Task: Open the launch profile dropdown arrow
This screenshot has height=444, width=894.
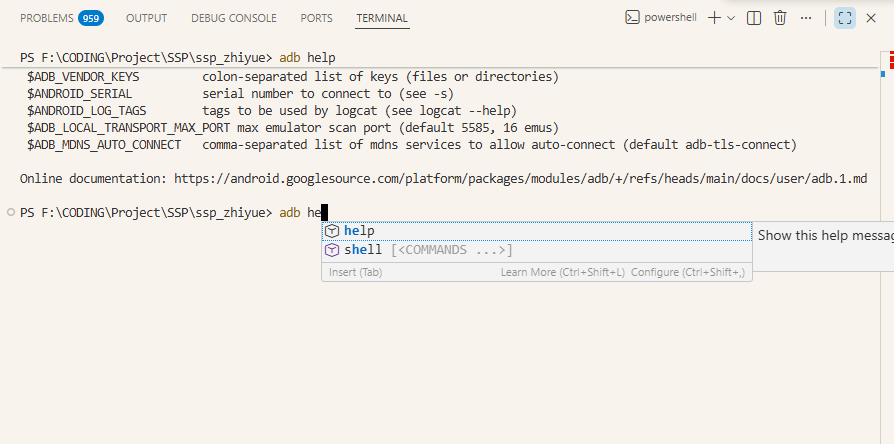Action: click(x=731, y=18)
